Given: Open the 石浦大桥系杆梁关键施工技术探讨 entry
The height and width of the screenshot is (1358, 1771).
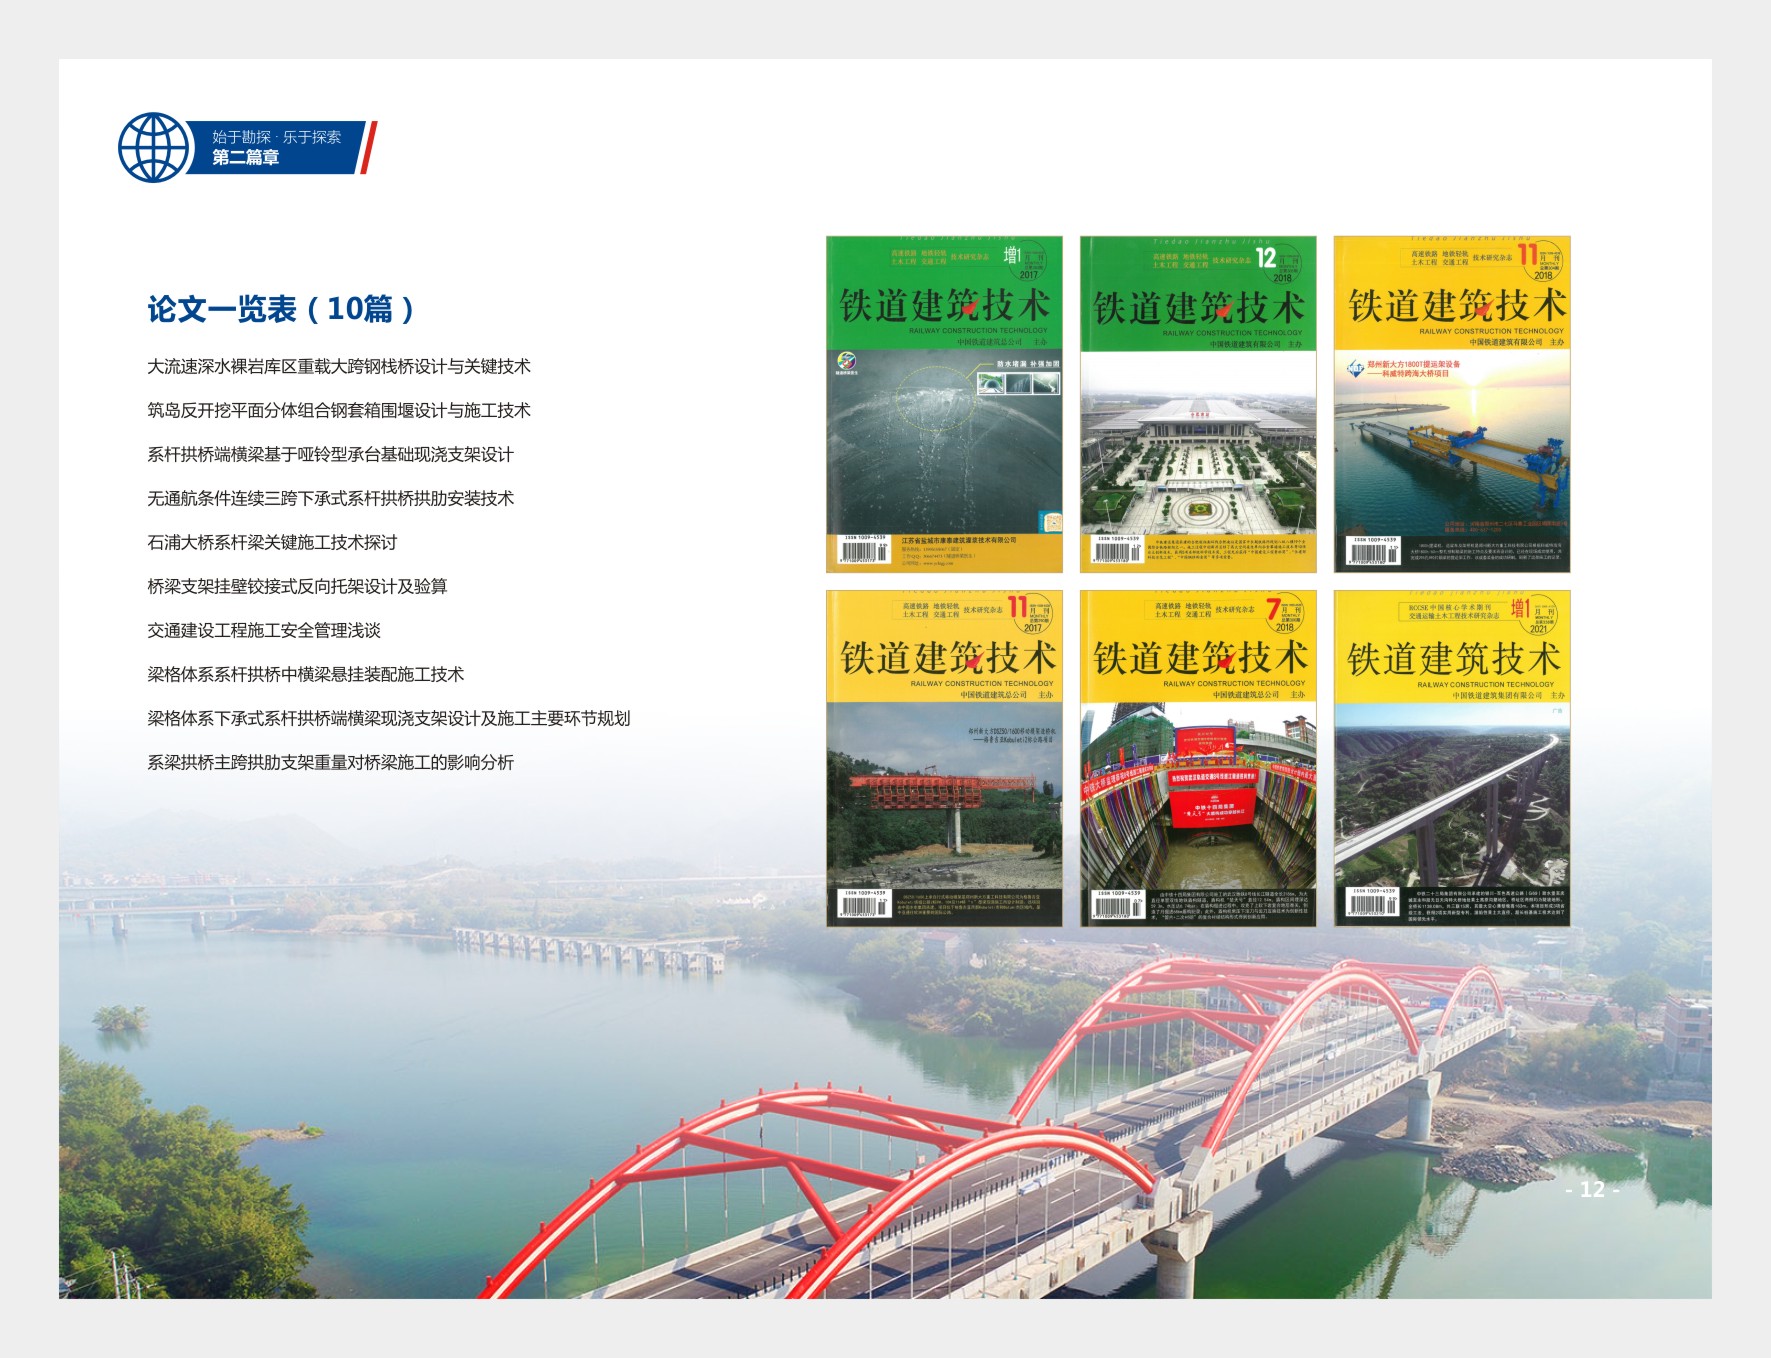Looking at the screenshot, I should [x=272, y=543].
